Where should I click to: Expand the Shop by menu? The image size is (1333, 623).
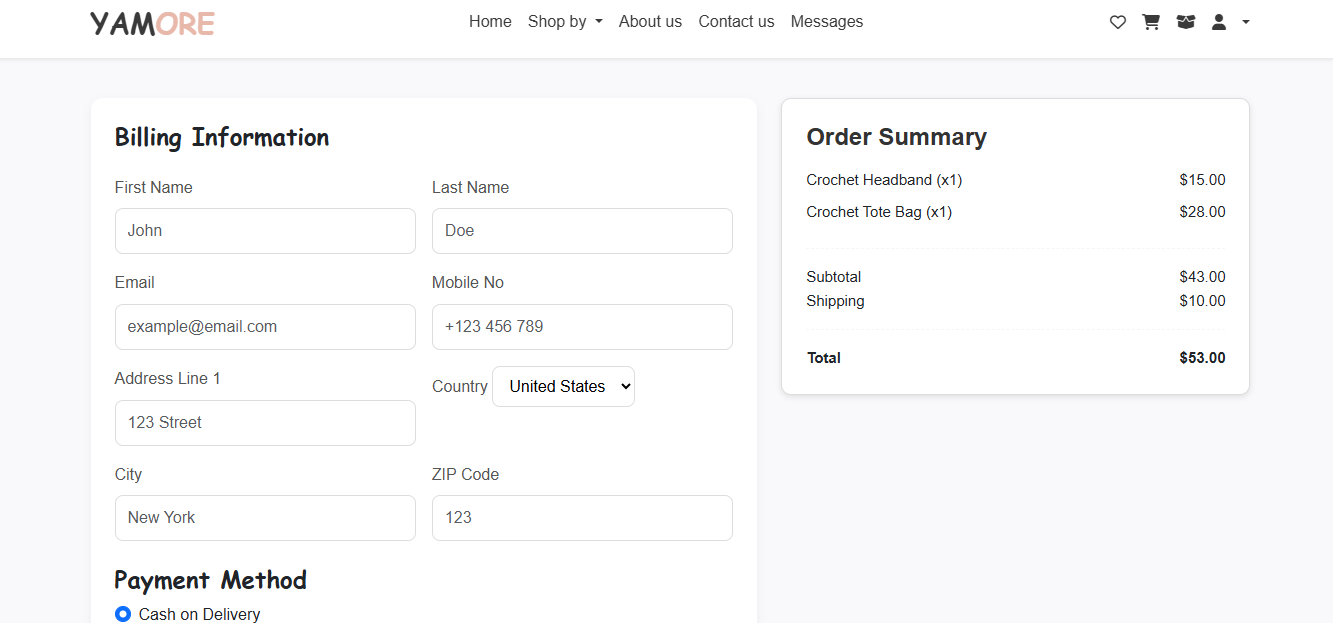click(x=565, y=22)
